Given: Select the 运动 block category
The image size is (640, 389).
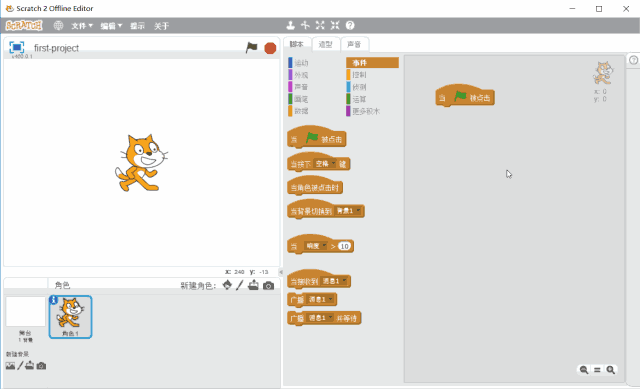Looking at the screenshot, I should (301, 63).
